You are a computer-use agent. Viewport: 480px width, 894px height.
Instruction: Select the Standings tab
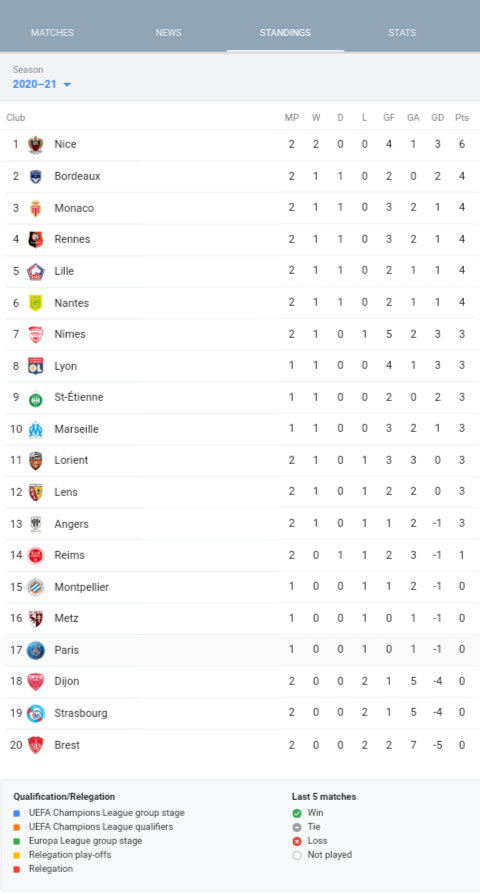click(x=285, y=32)
